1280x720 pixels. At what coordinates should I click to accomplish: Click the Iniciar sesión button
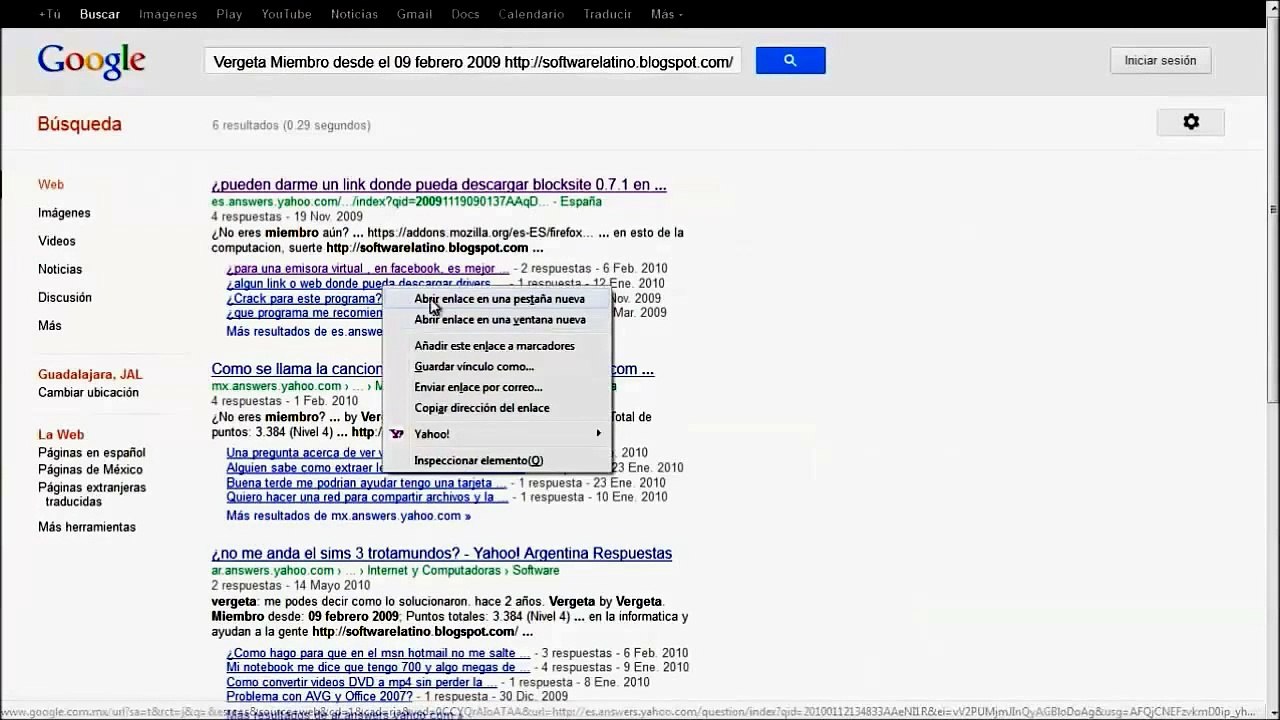pos(1160,61)
